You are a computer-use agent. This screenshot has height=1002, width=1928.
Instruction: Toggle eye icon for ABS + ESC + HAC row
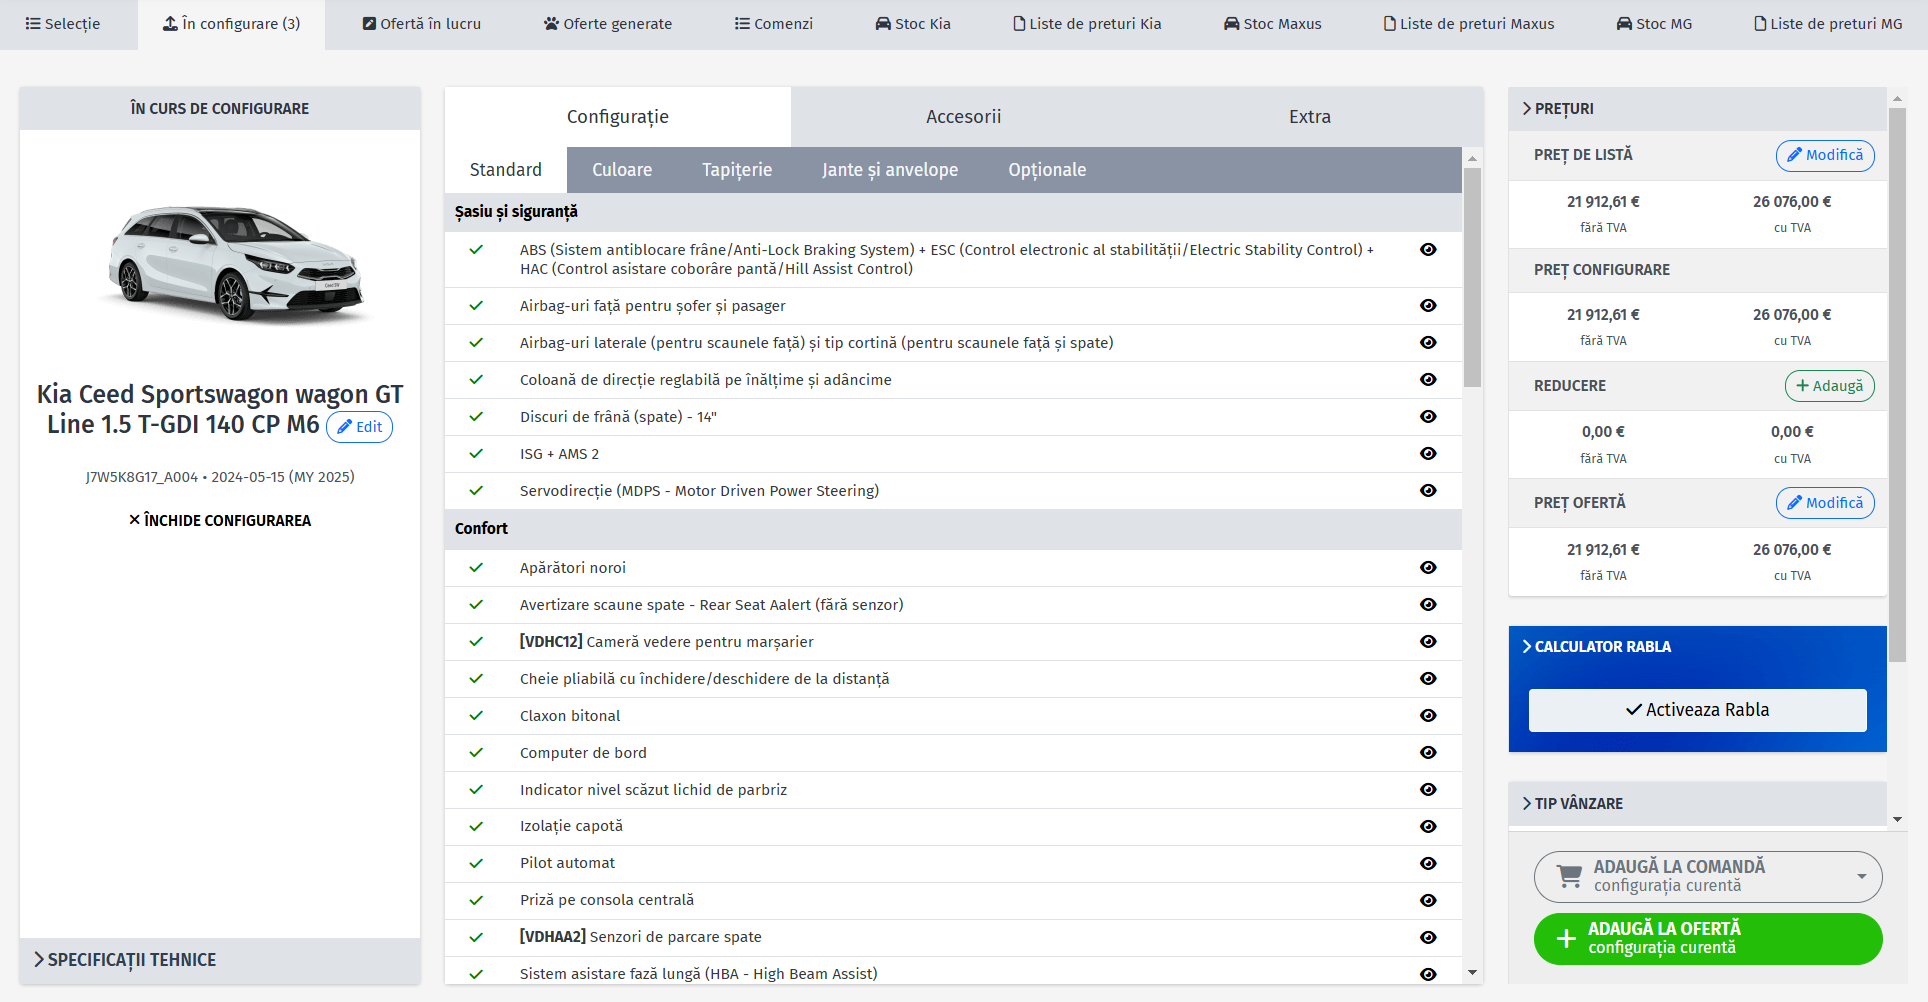point(1428,250)
